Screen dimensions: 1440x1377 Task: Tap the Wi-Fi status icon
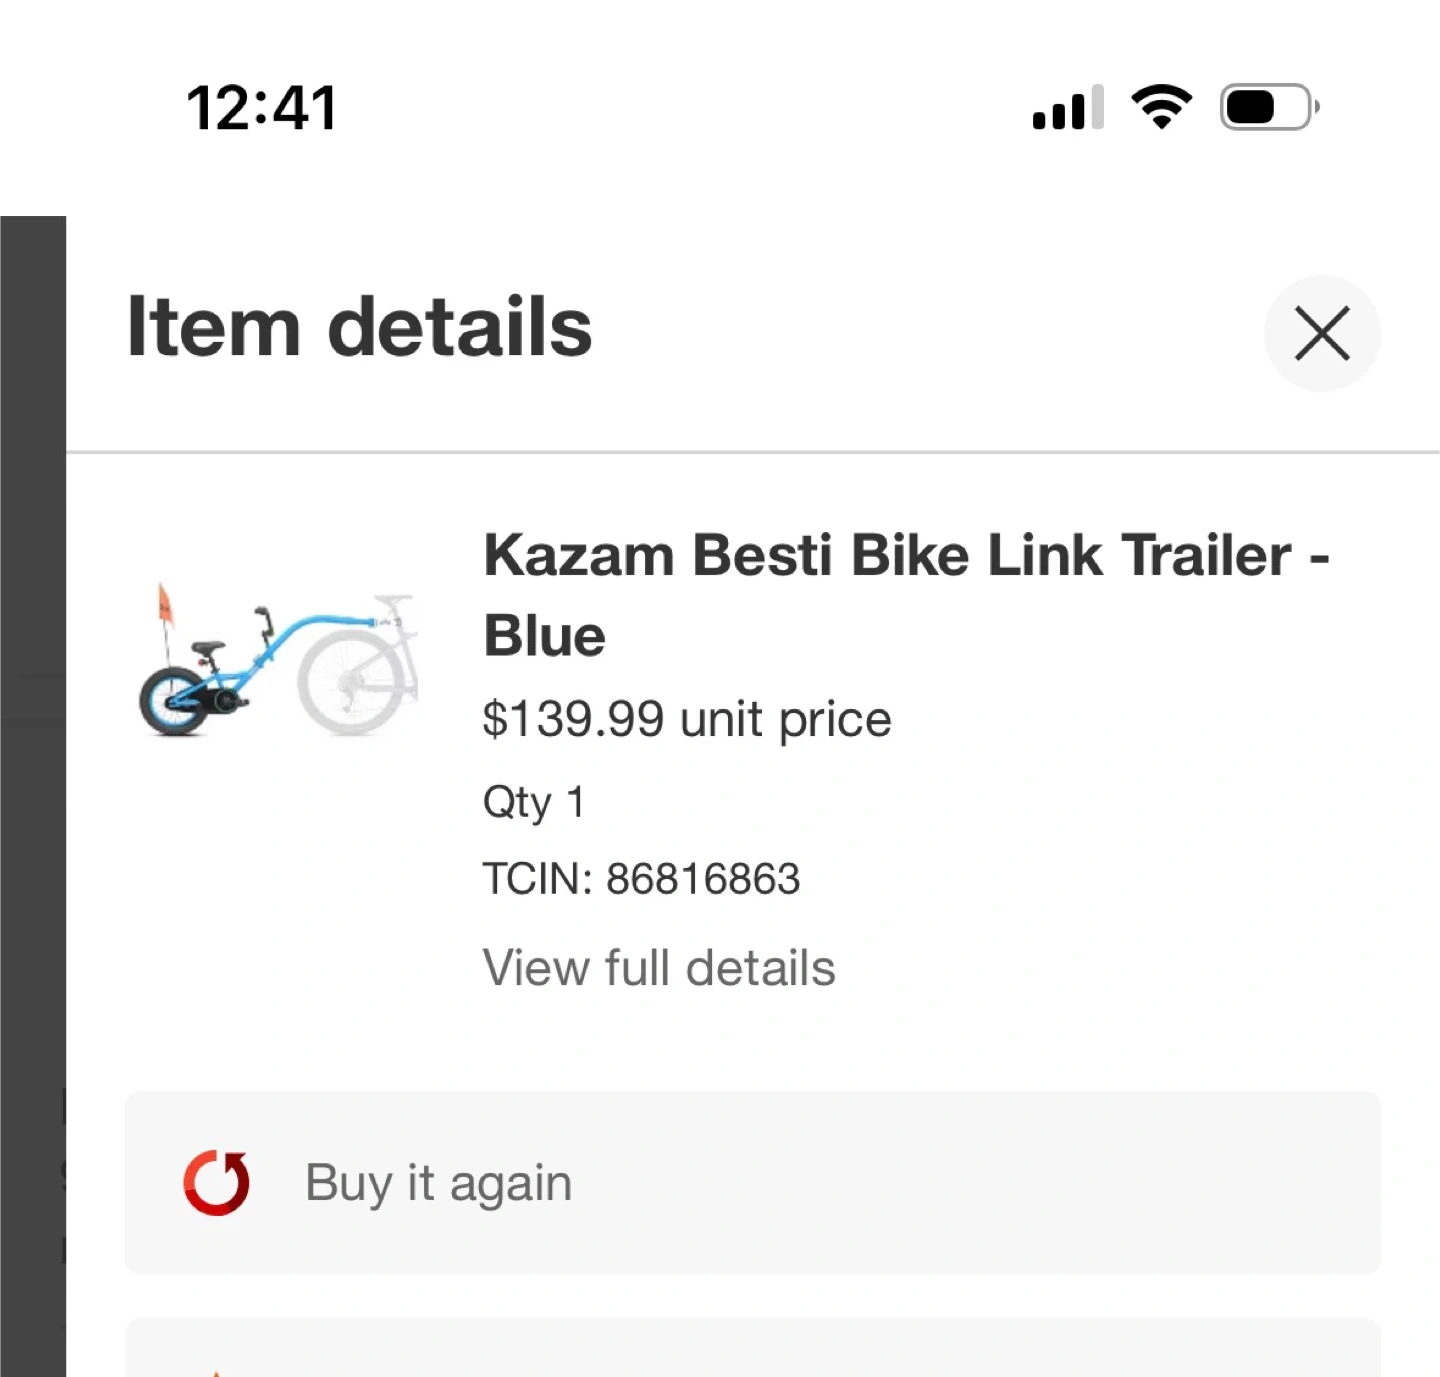[1161, 106]
